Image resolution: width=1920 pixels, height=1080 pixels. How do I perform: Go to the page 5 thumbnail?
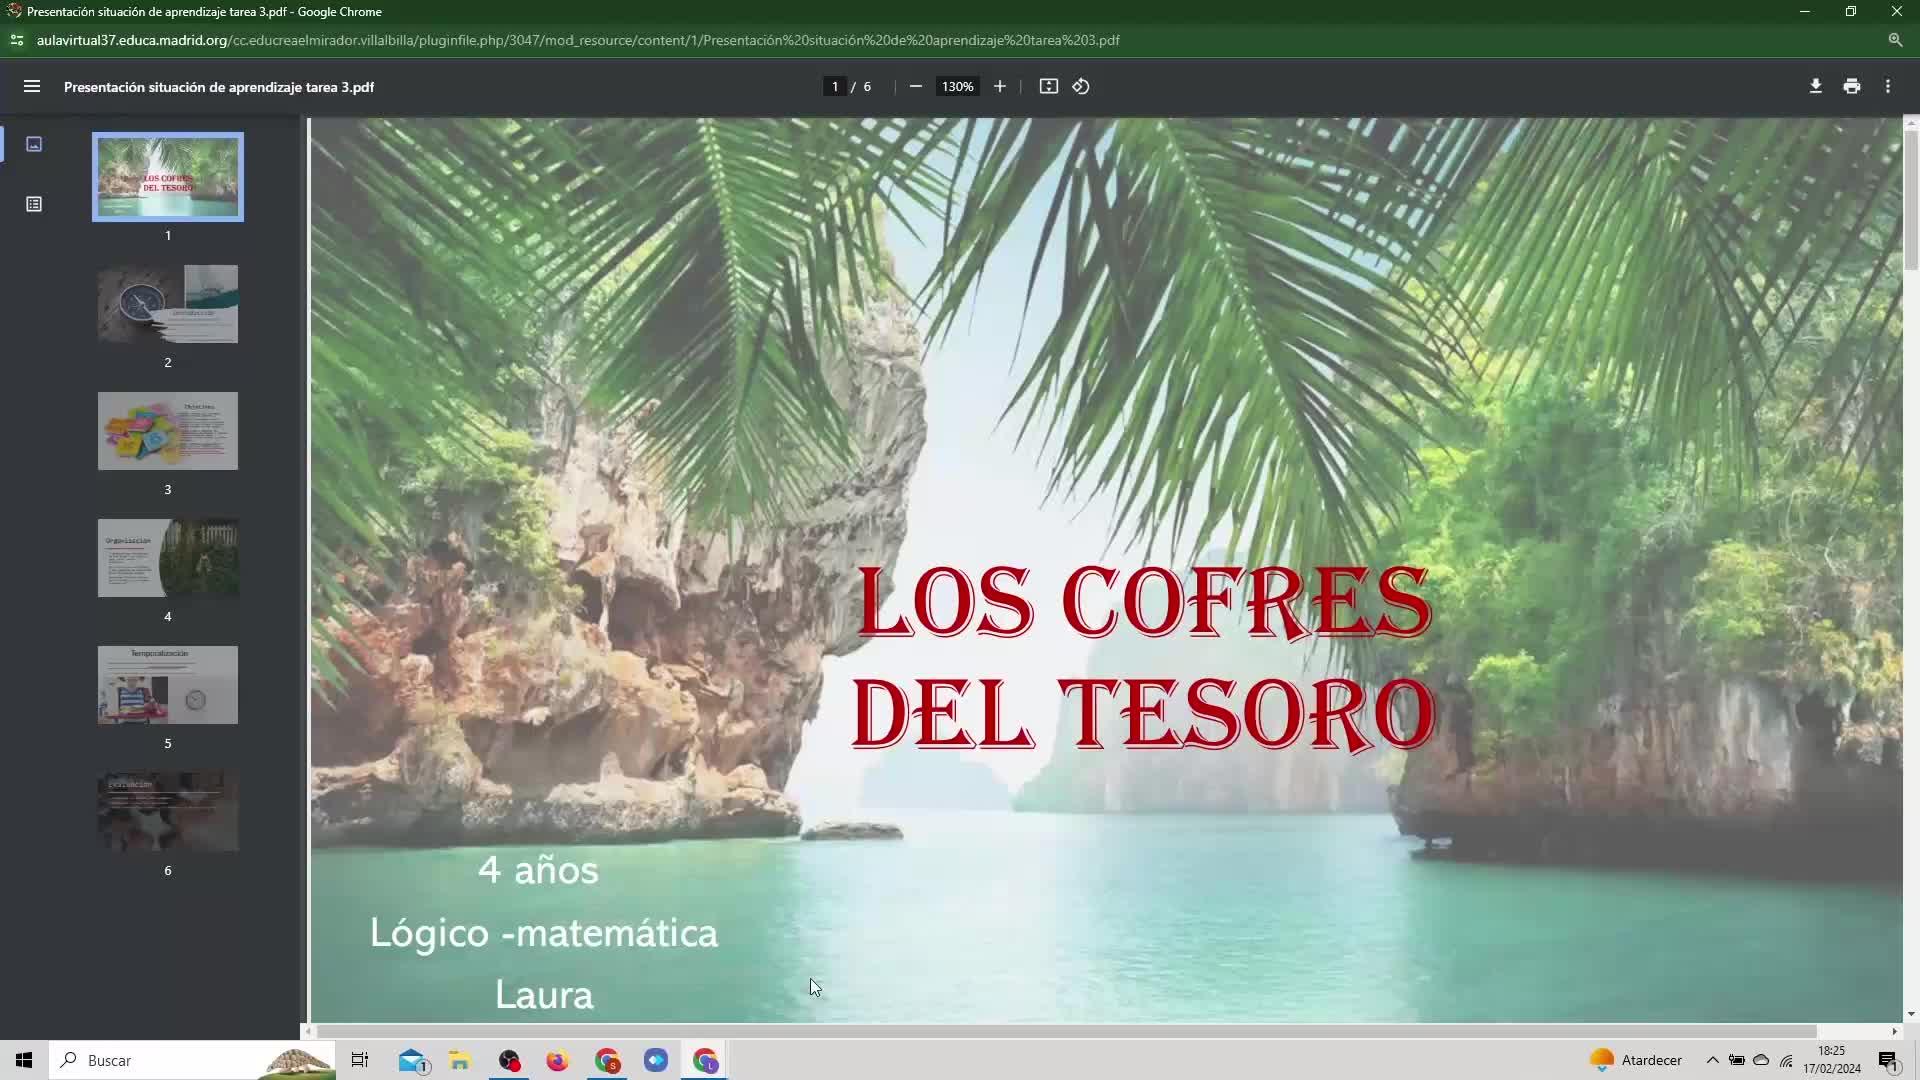[x=168, y=685]
